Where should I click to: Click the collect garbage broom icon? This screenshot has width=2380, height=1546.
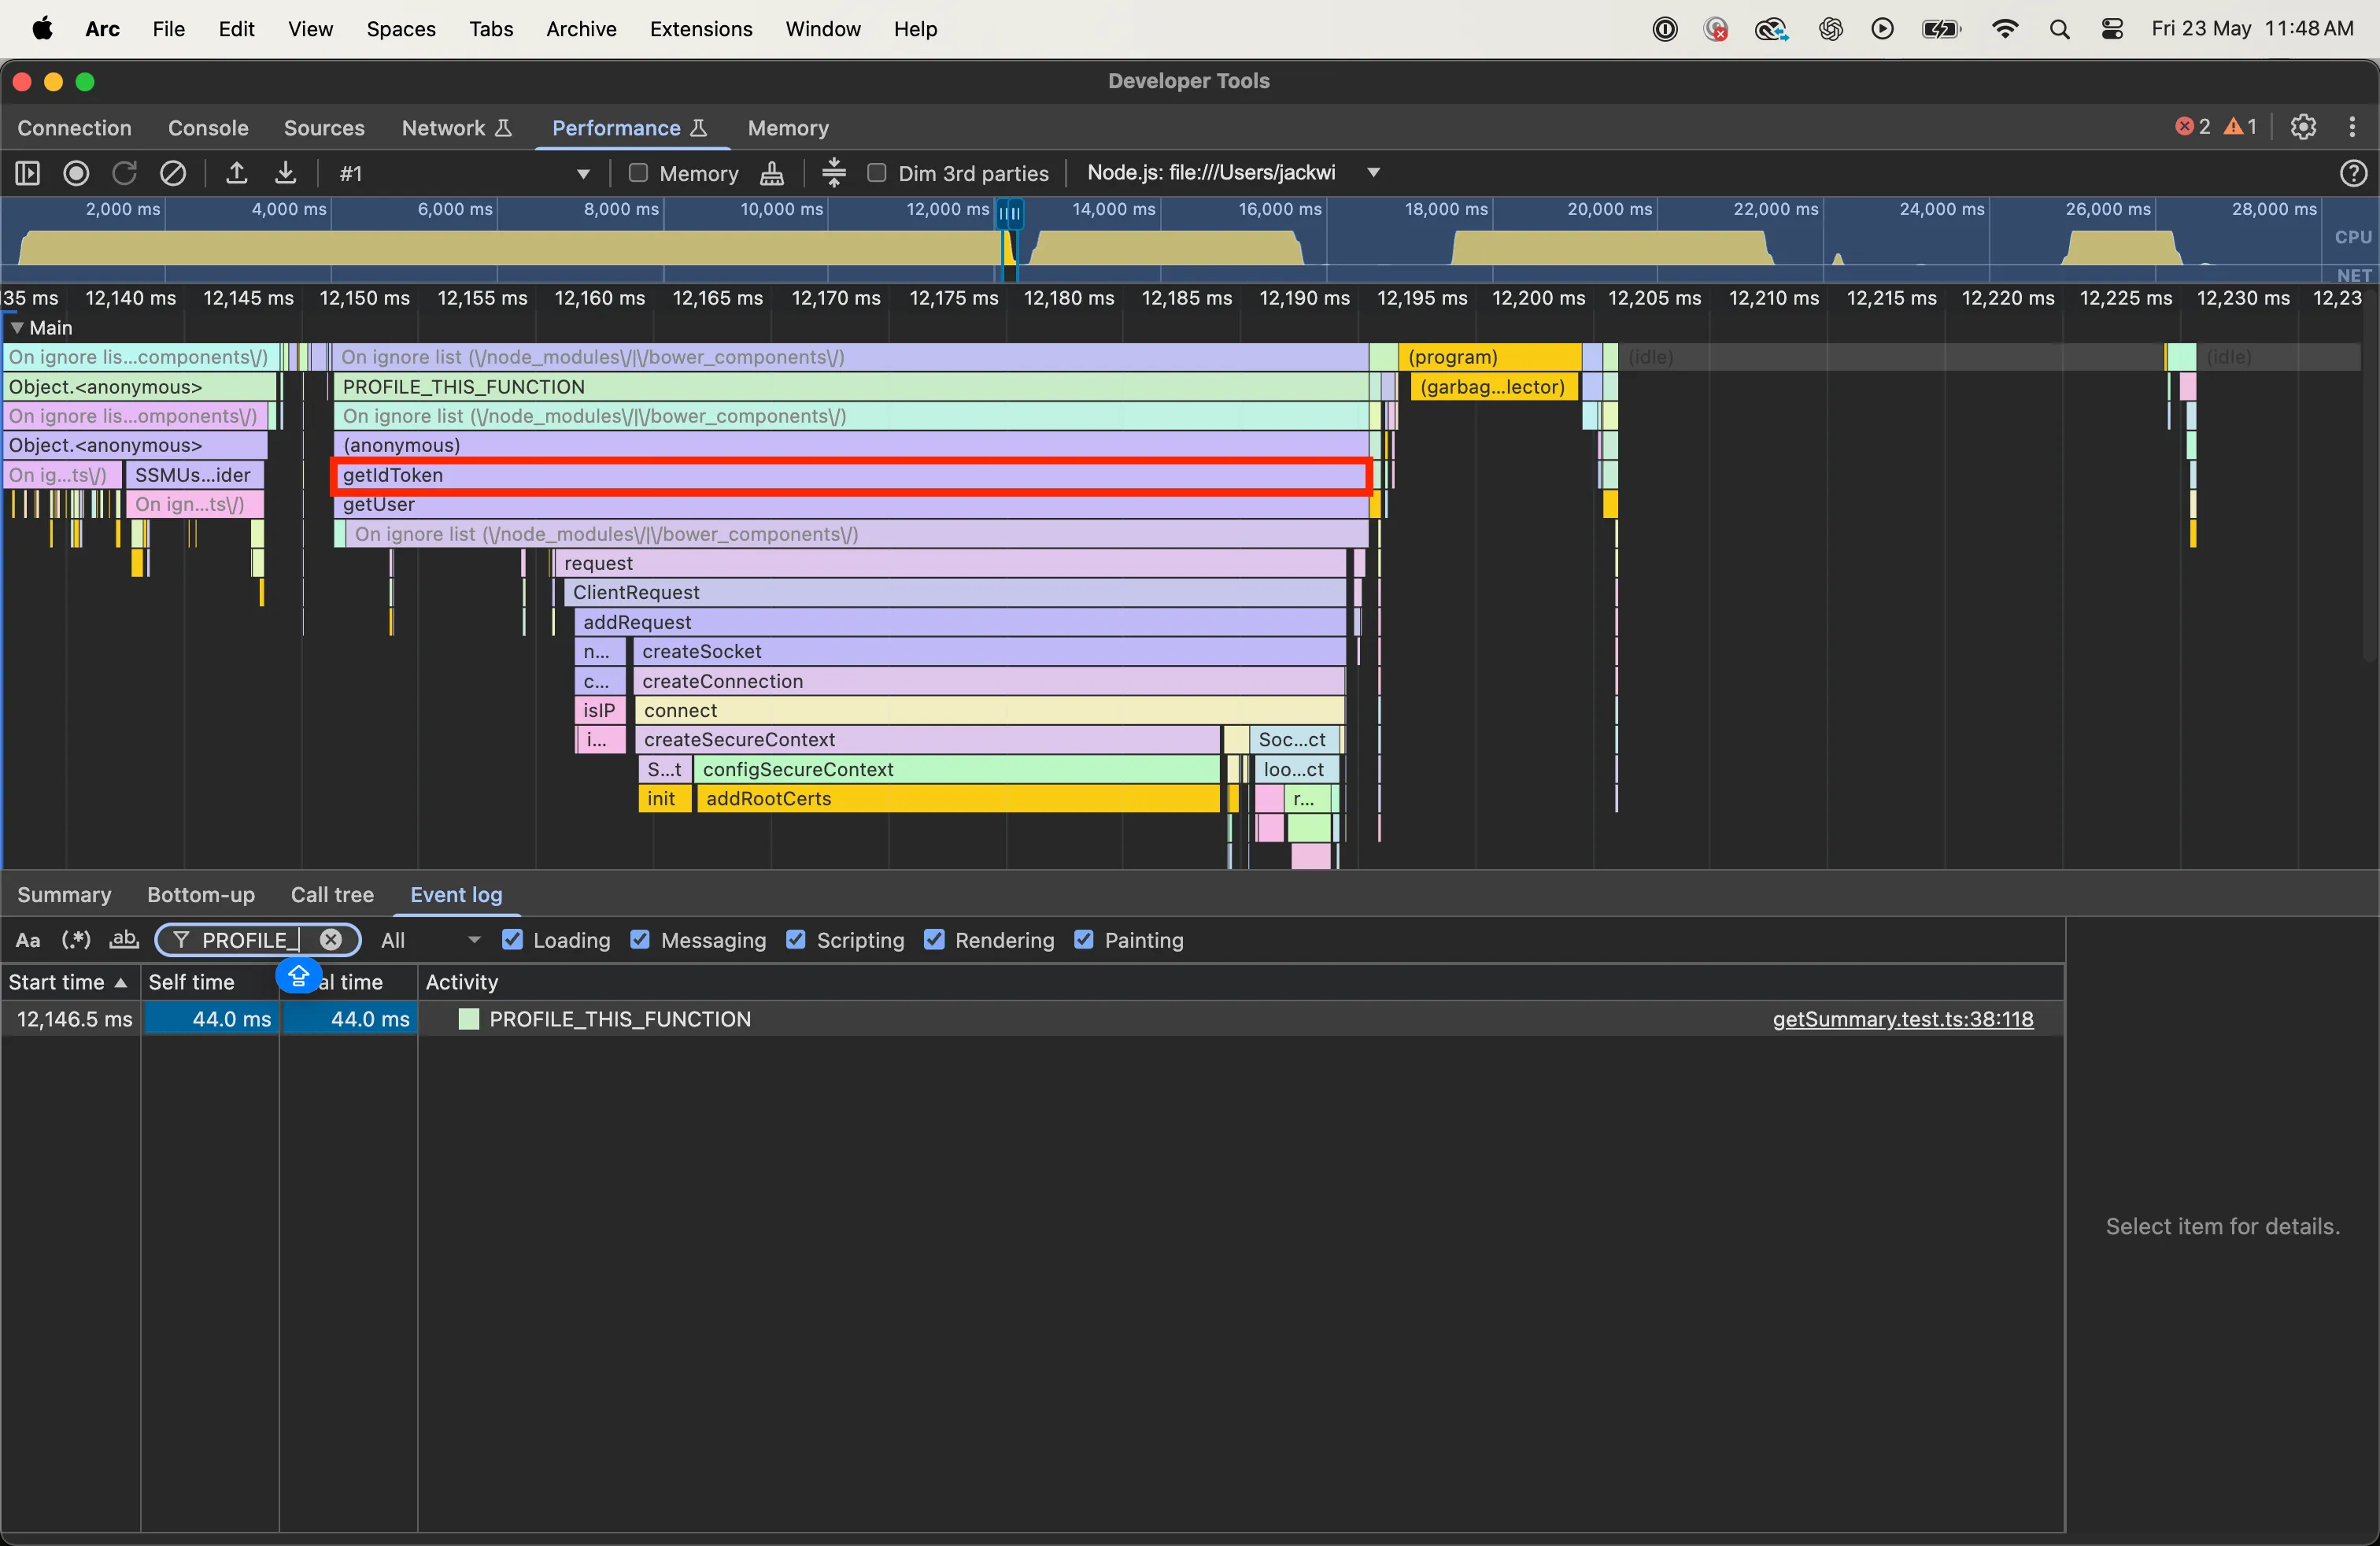tap(772, 173)
